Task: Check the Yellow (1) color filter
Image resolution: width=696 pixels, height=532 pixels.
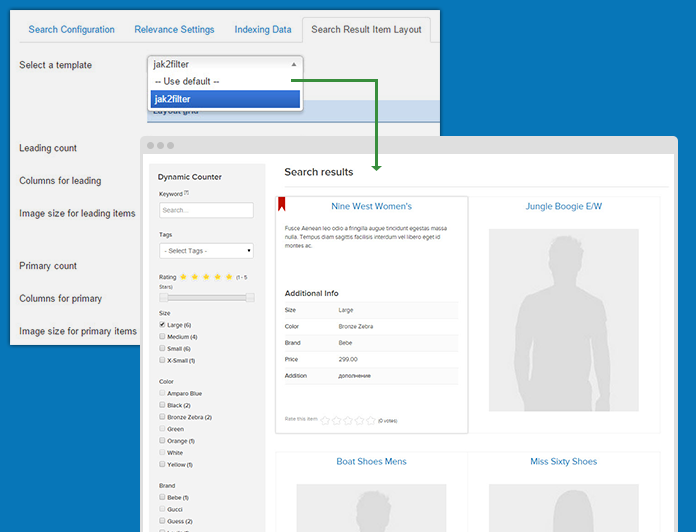Action: point(162,464)
